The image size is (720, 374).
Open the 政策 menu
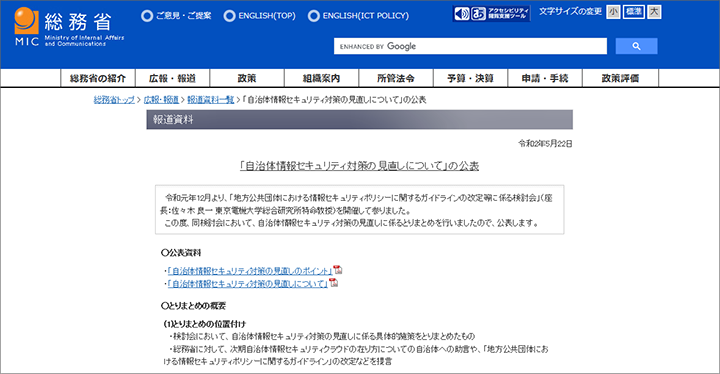pyautogui.click(x=247, y=78)
